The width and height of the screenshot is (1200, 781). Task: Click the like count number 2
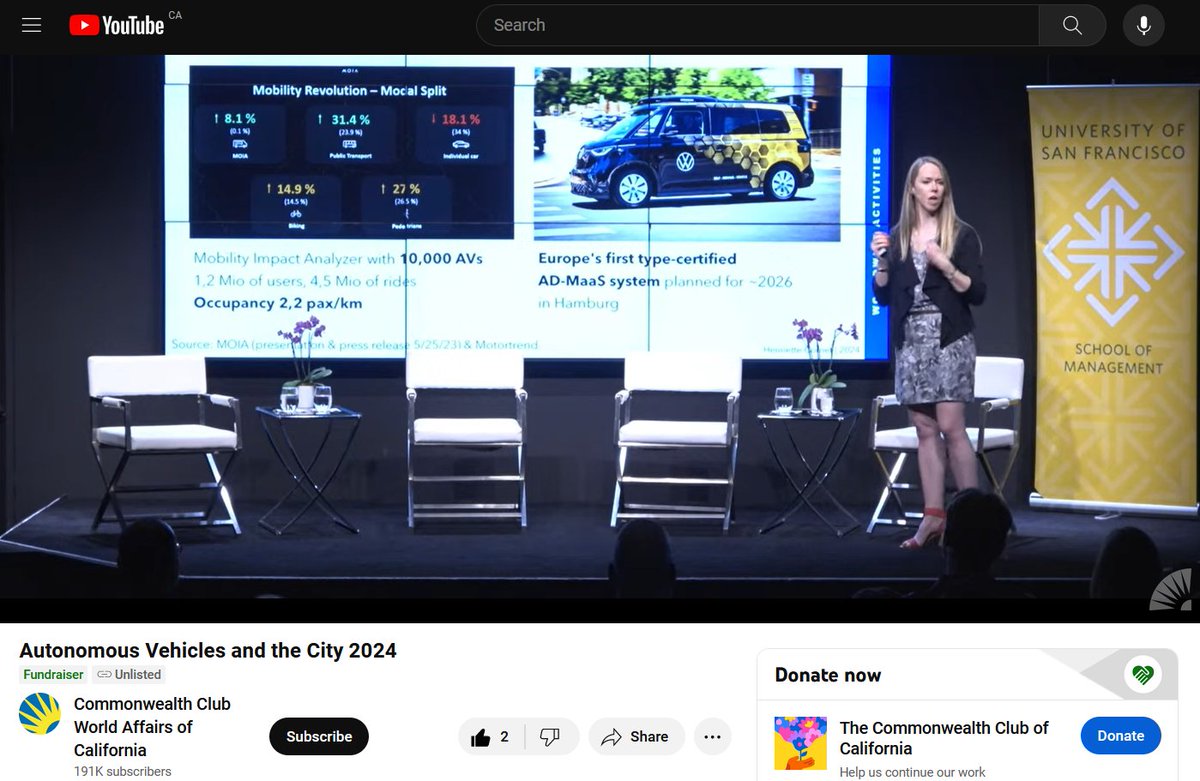tap(504, 737)
